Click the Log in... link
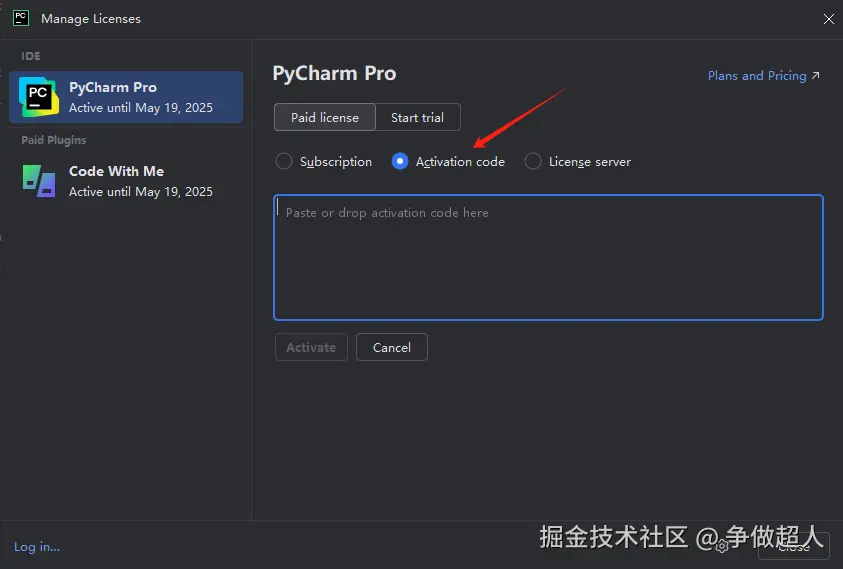The image size is (843, 569). 37,547
